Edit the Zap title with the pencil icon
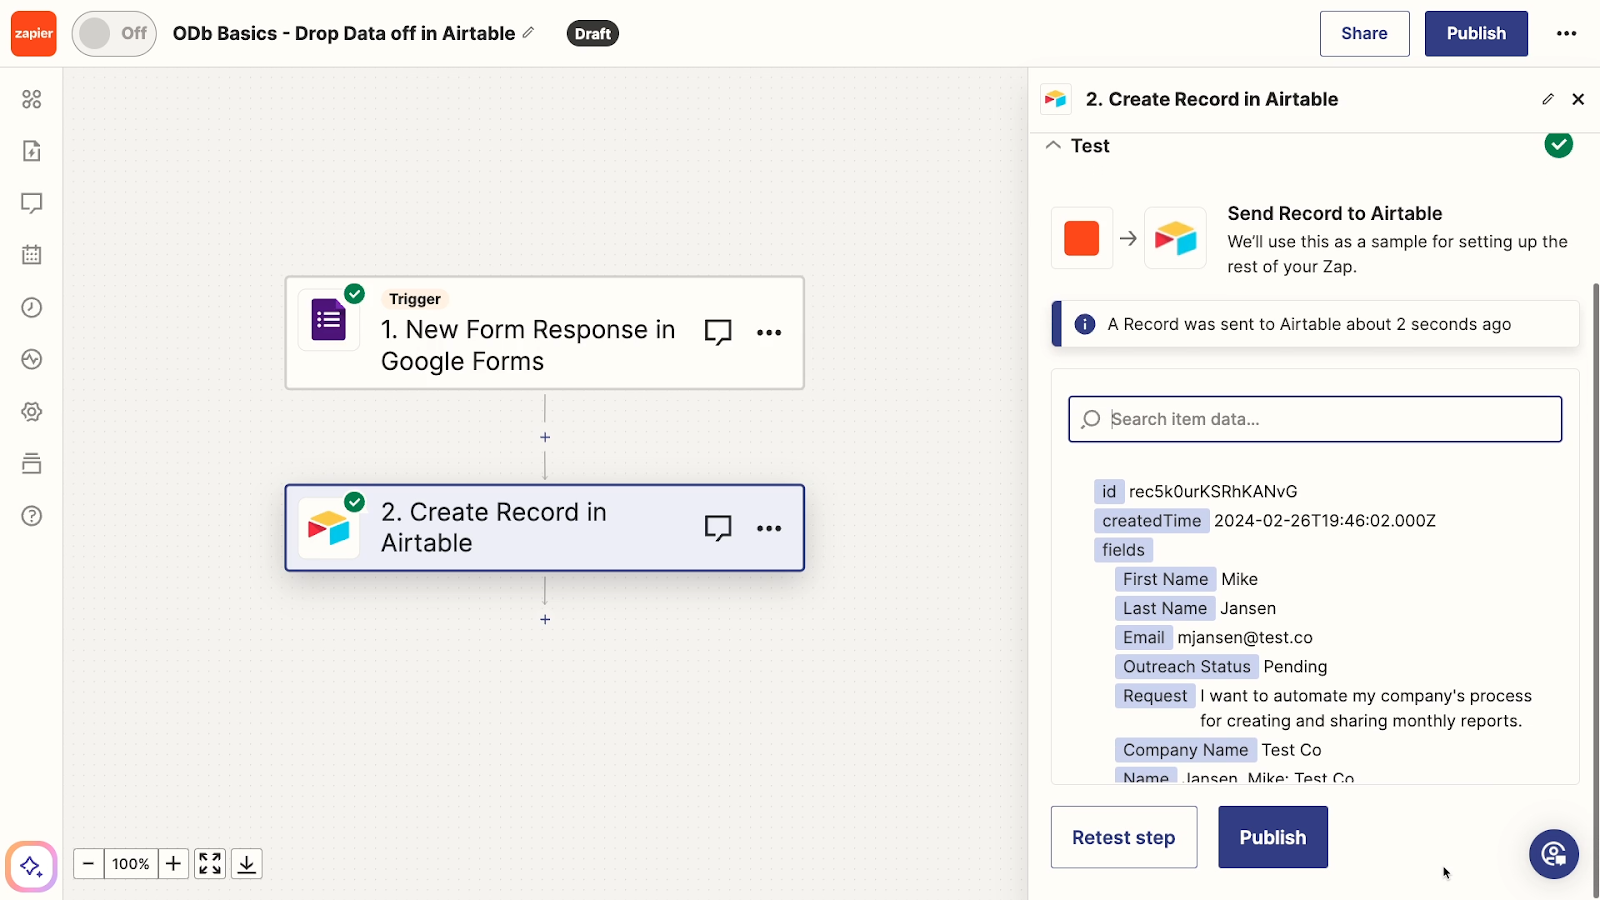Screen dimensions: 1600x900 528,33
